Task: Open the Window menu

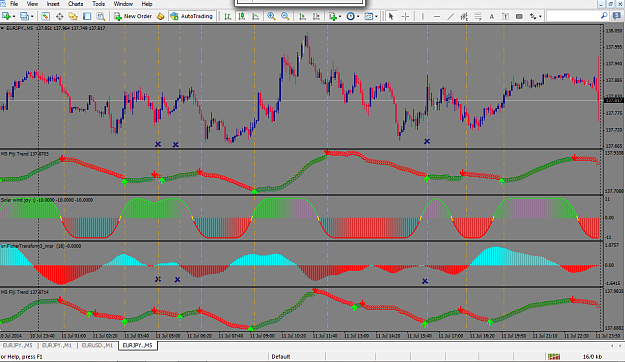Action: point(123,4)
